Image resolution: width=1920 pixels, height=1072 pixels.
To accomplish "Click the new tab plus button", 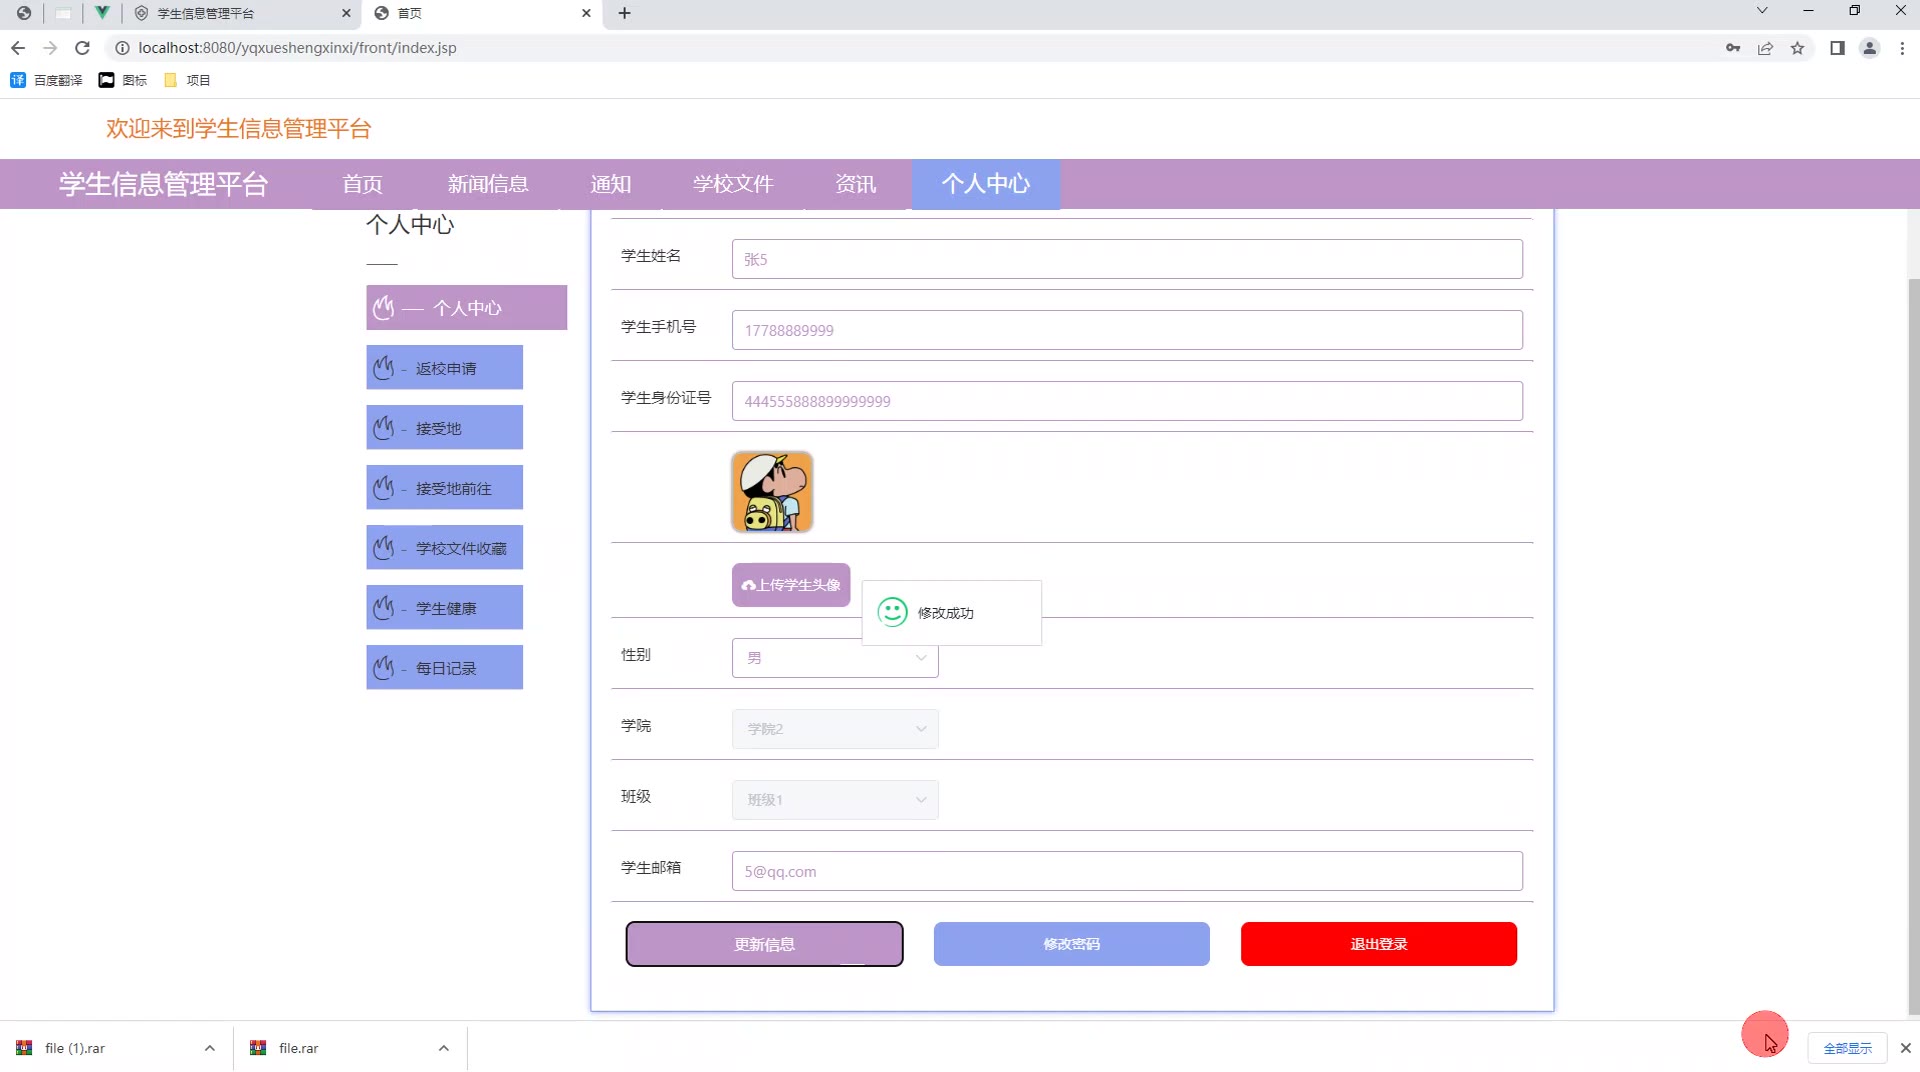I will (625, 13).
